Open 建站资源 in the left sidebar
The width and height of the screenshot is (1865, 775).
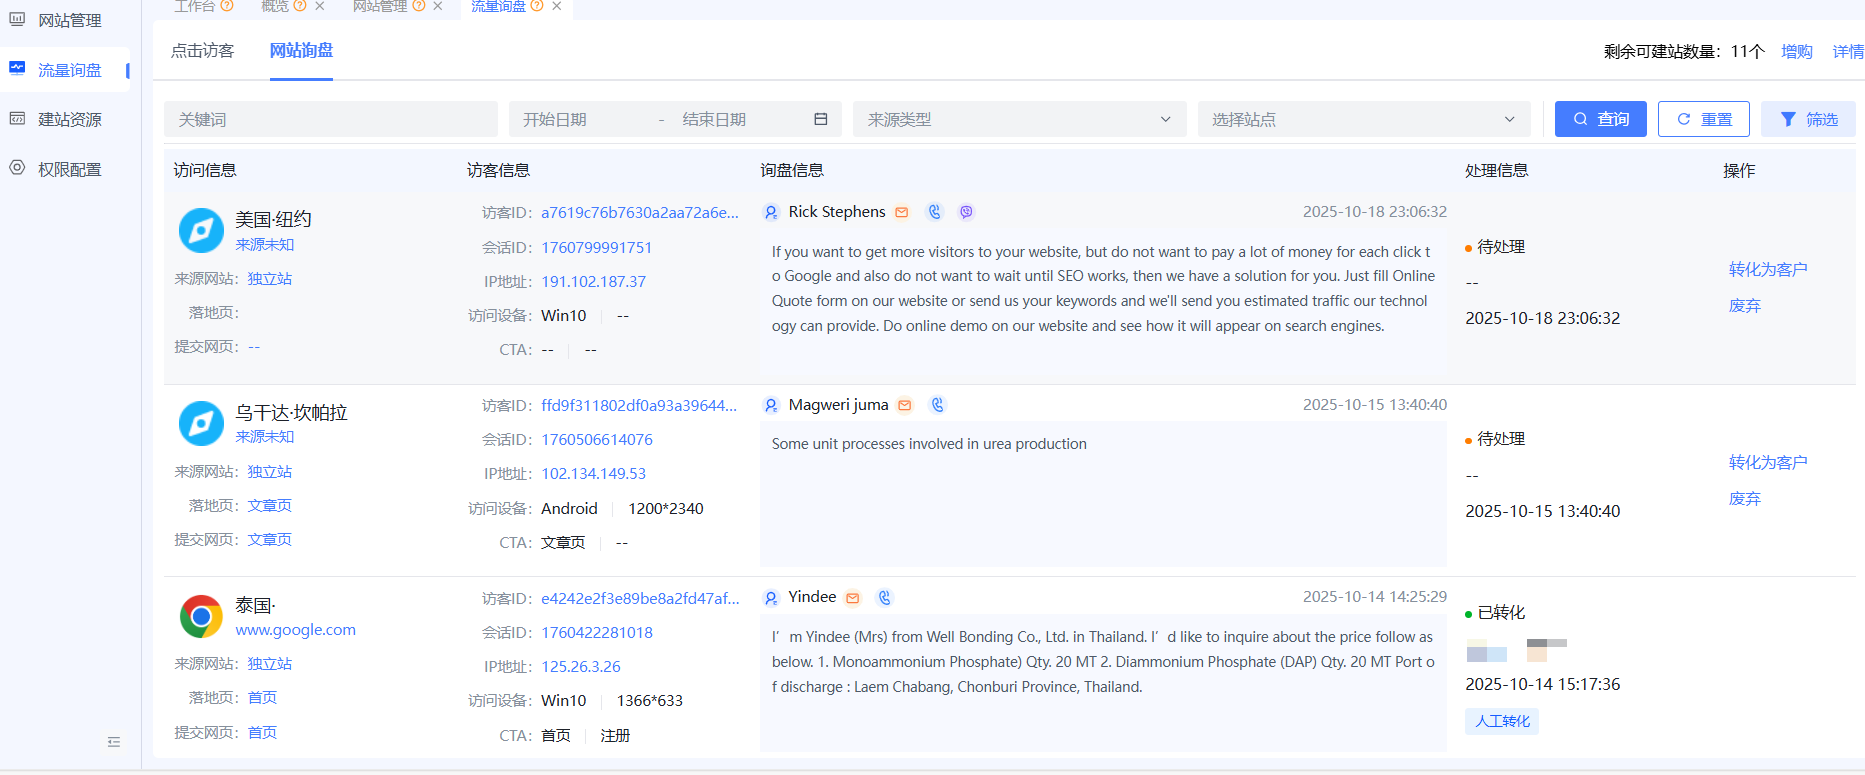70,119
